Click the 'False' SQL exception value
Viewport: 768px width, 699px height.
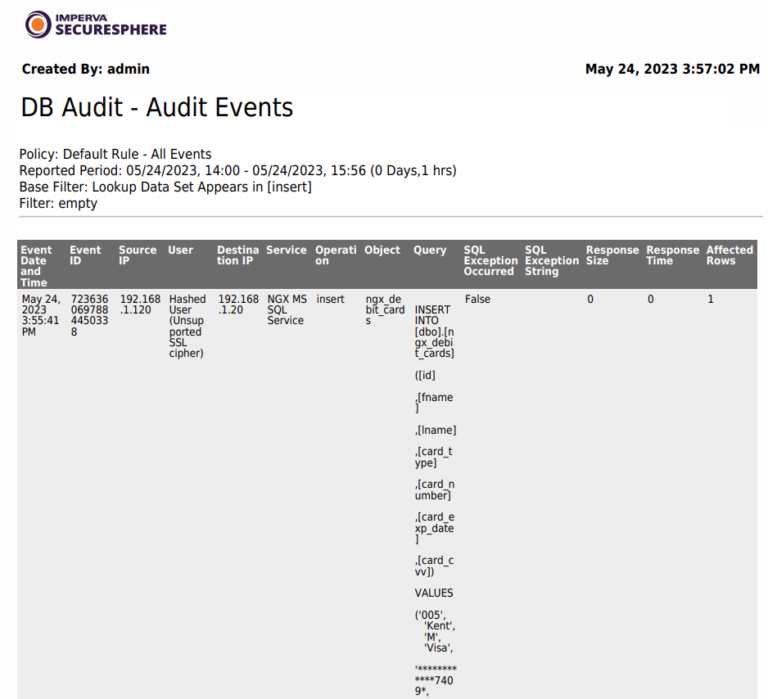click(x=478, y=299)
